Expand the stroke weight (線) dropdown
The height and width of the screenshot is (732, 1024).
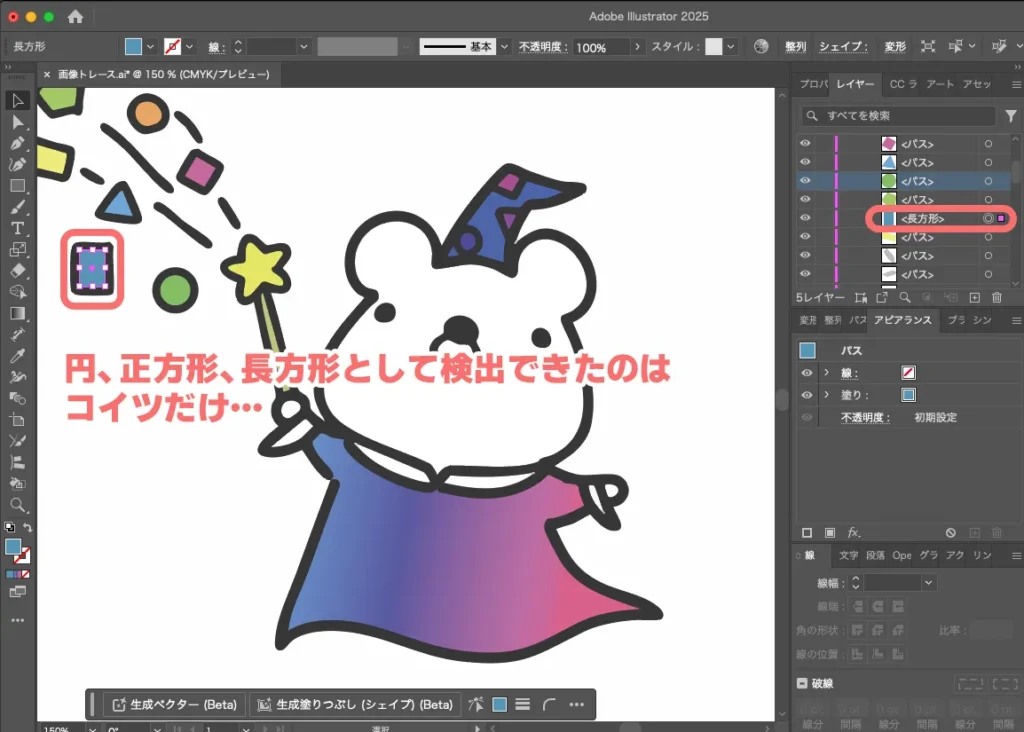point(303,46)
